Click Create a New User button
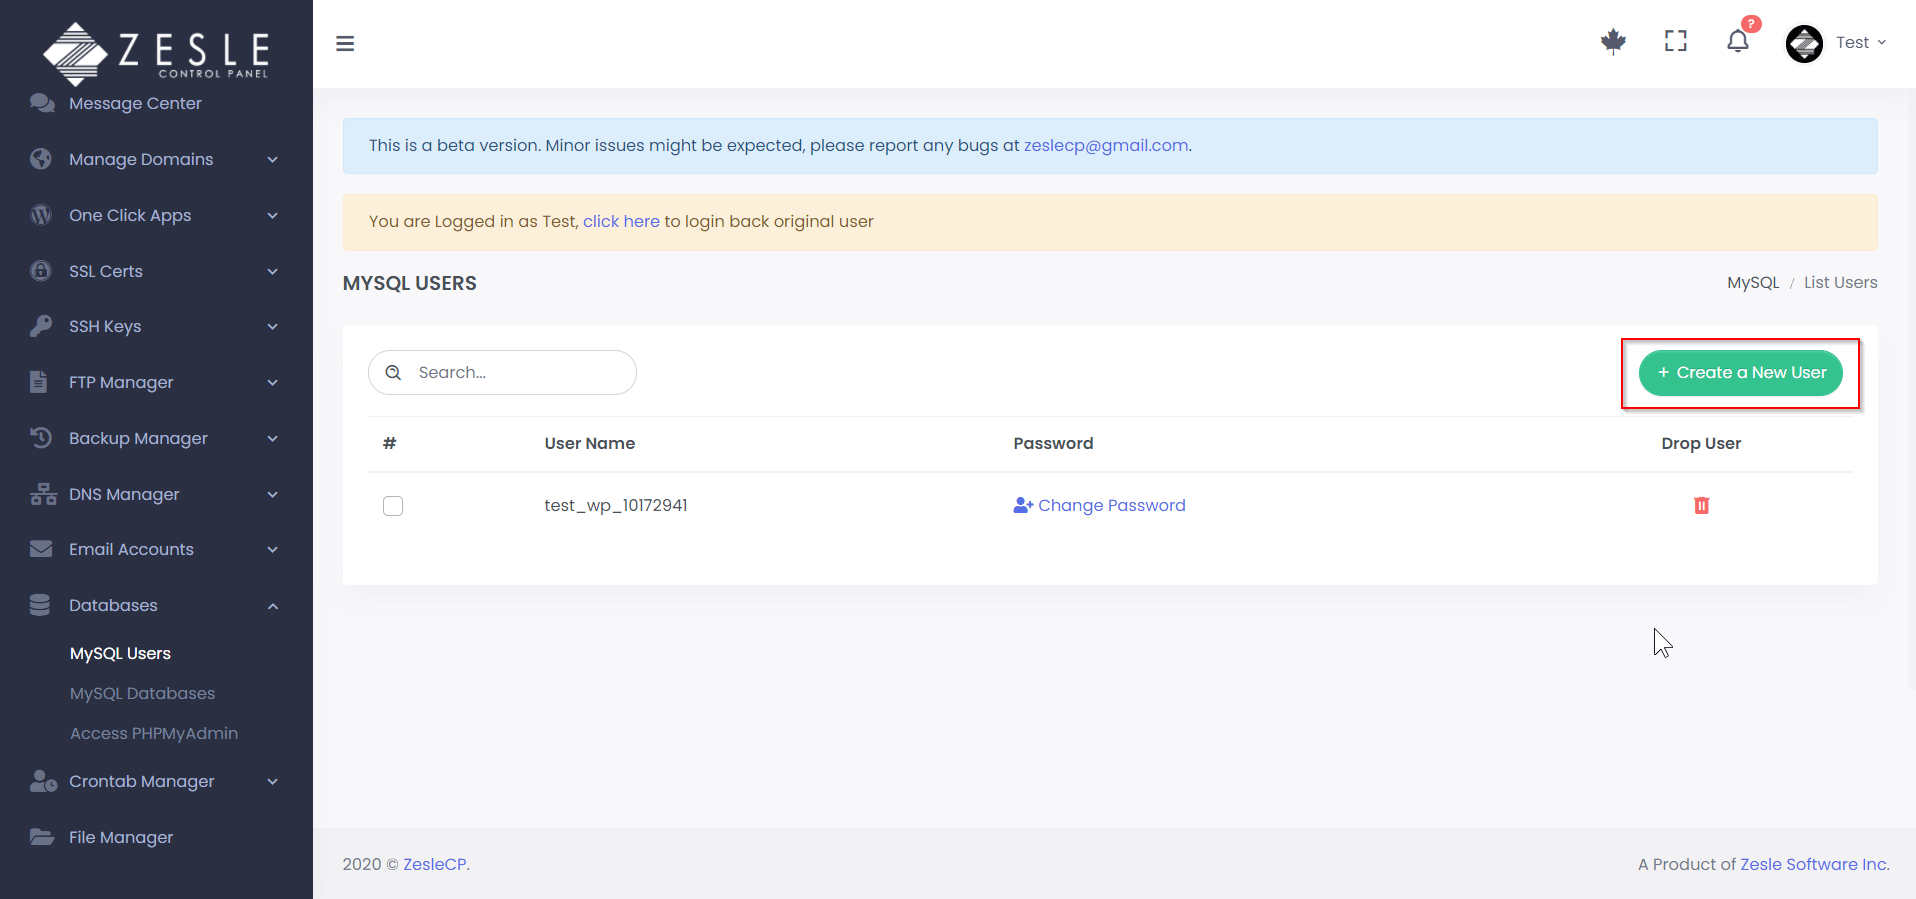Image resolution: width=1916 pixels, height=899 pixels. click(x=1740, y=373)
